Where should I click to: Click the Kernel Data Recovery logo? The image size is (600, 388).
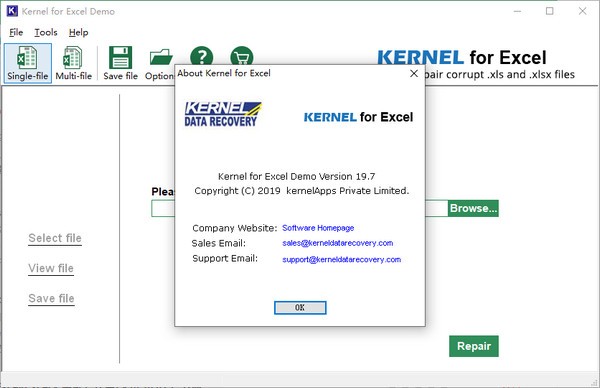click(x=223, y=114)
